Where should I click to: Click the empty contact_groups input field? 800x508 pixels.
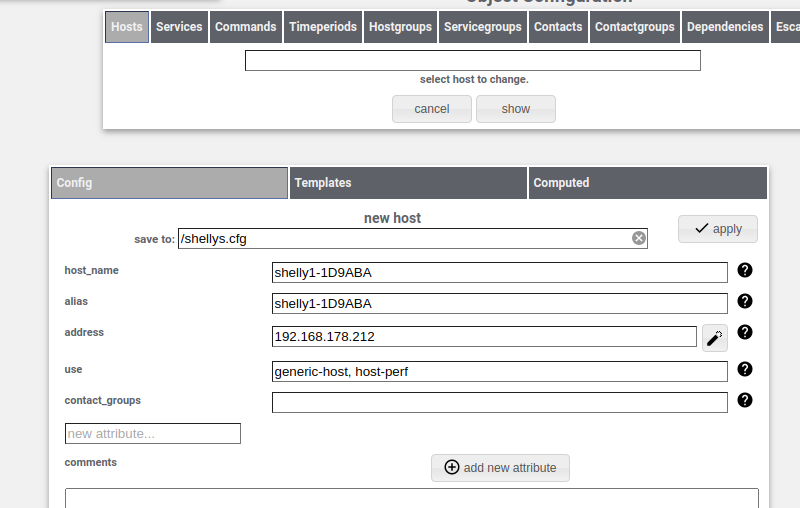499,402
